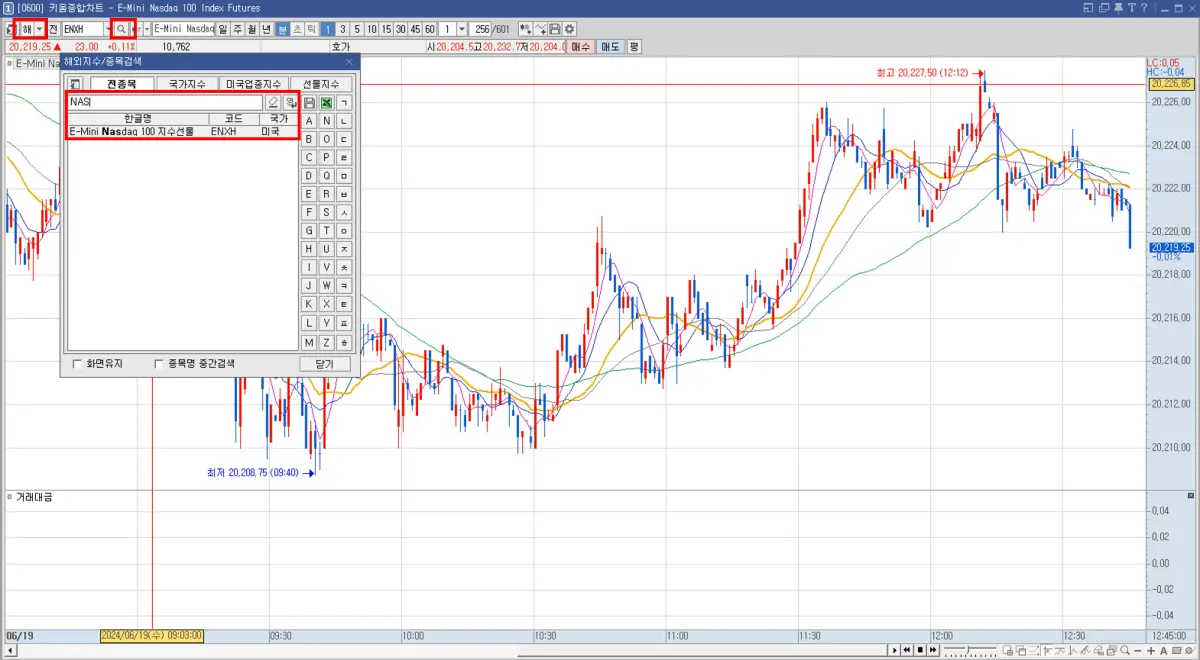Image resolution: width=1200 pixels, height=660 pixels.
Task: Click the save disk icon in search dialog
Action: point(309,102)
